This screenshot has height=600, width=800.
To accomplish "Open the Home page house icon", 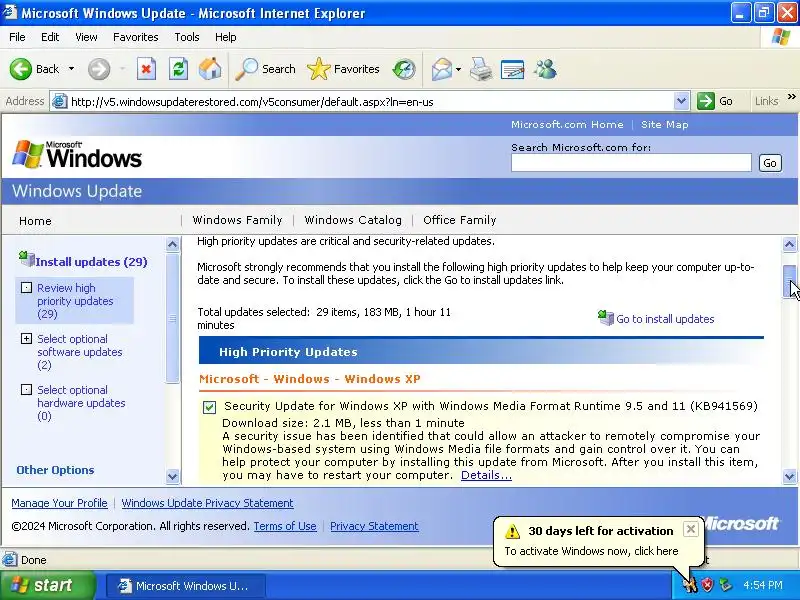I will [x=210, y=69].
